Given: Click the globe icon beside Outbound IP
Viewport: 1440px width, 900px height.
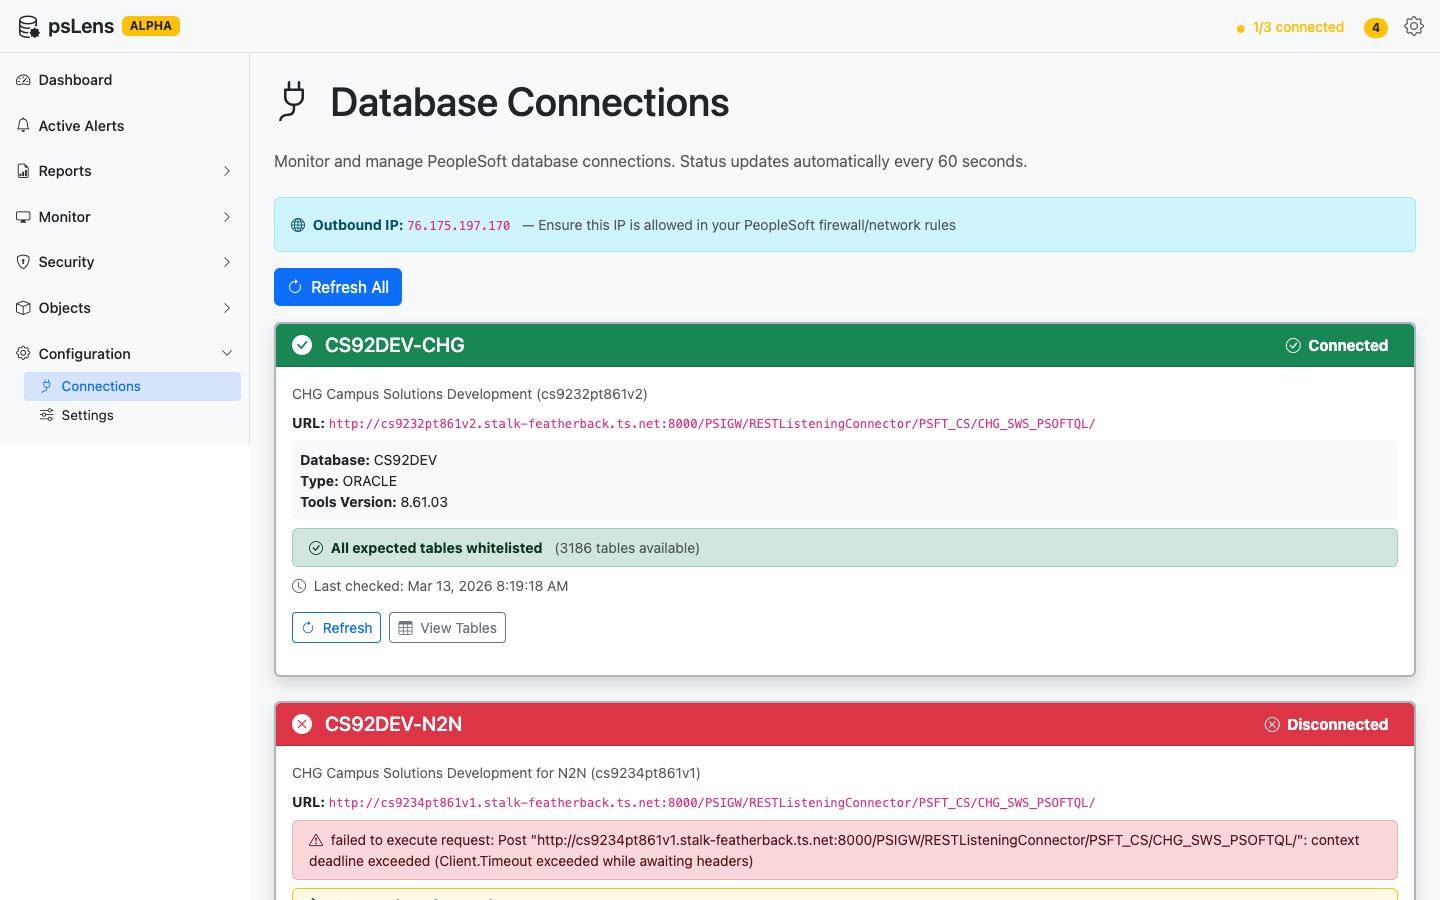Looking at the screenshot, I should tap(298, 225).
